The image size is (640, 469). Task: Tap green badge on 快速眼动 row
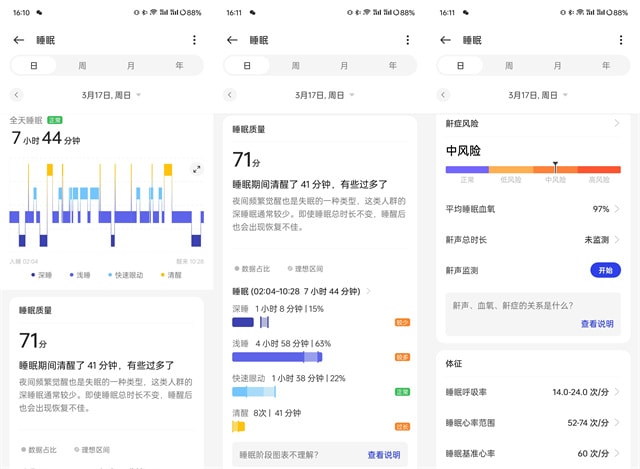click(402, 392)
